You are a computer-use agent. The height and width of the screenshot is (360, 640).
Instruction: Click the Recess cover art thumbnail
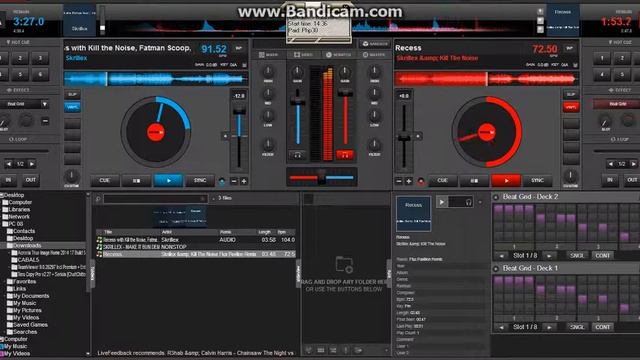[x=413, y=214]
